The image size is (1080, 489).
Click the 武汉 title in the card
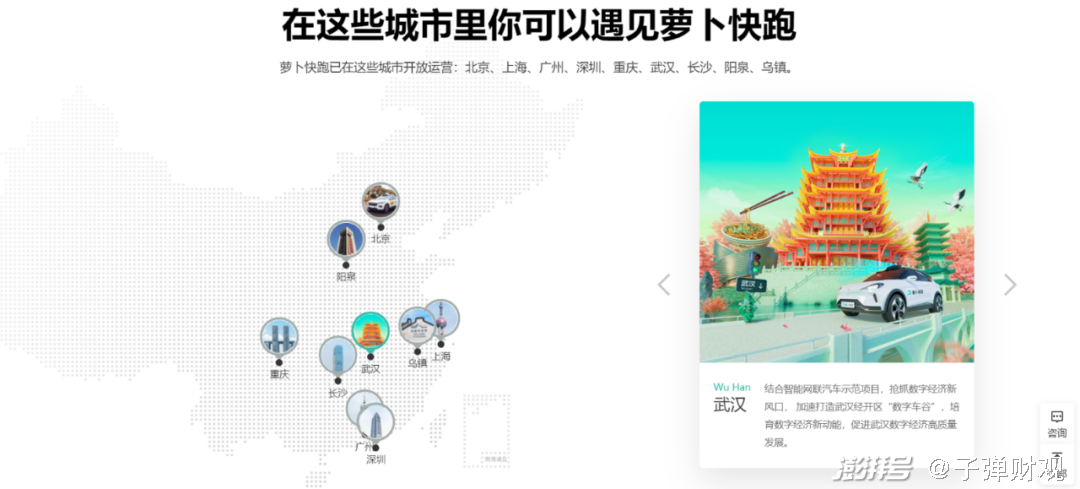pyautogui.click(x=730, y=405)
